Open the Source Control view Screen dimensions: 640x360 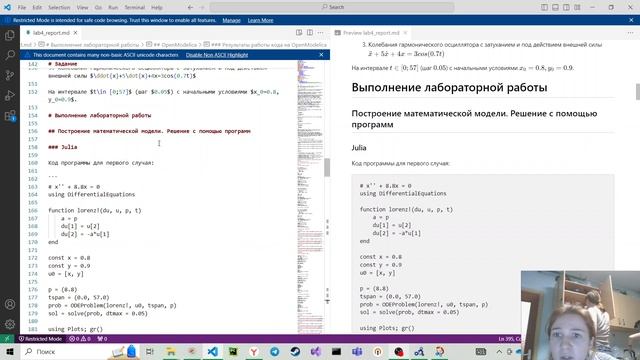pyautogui.click(x=10, y=75)
